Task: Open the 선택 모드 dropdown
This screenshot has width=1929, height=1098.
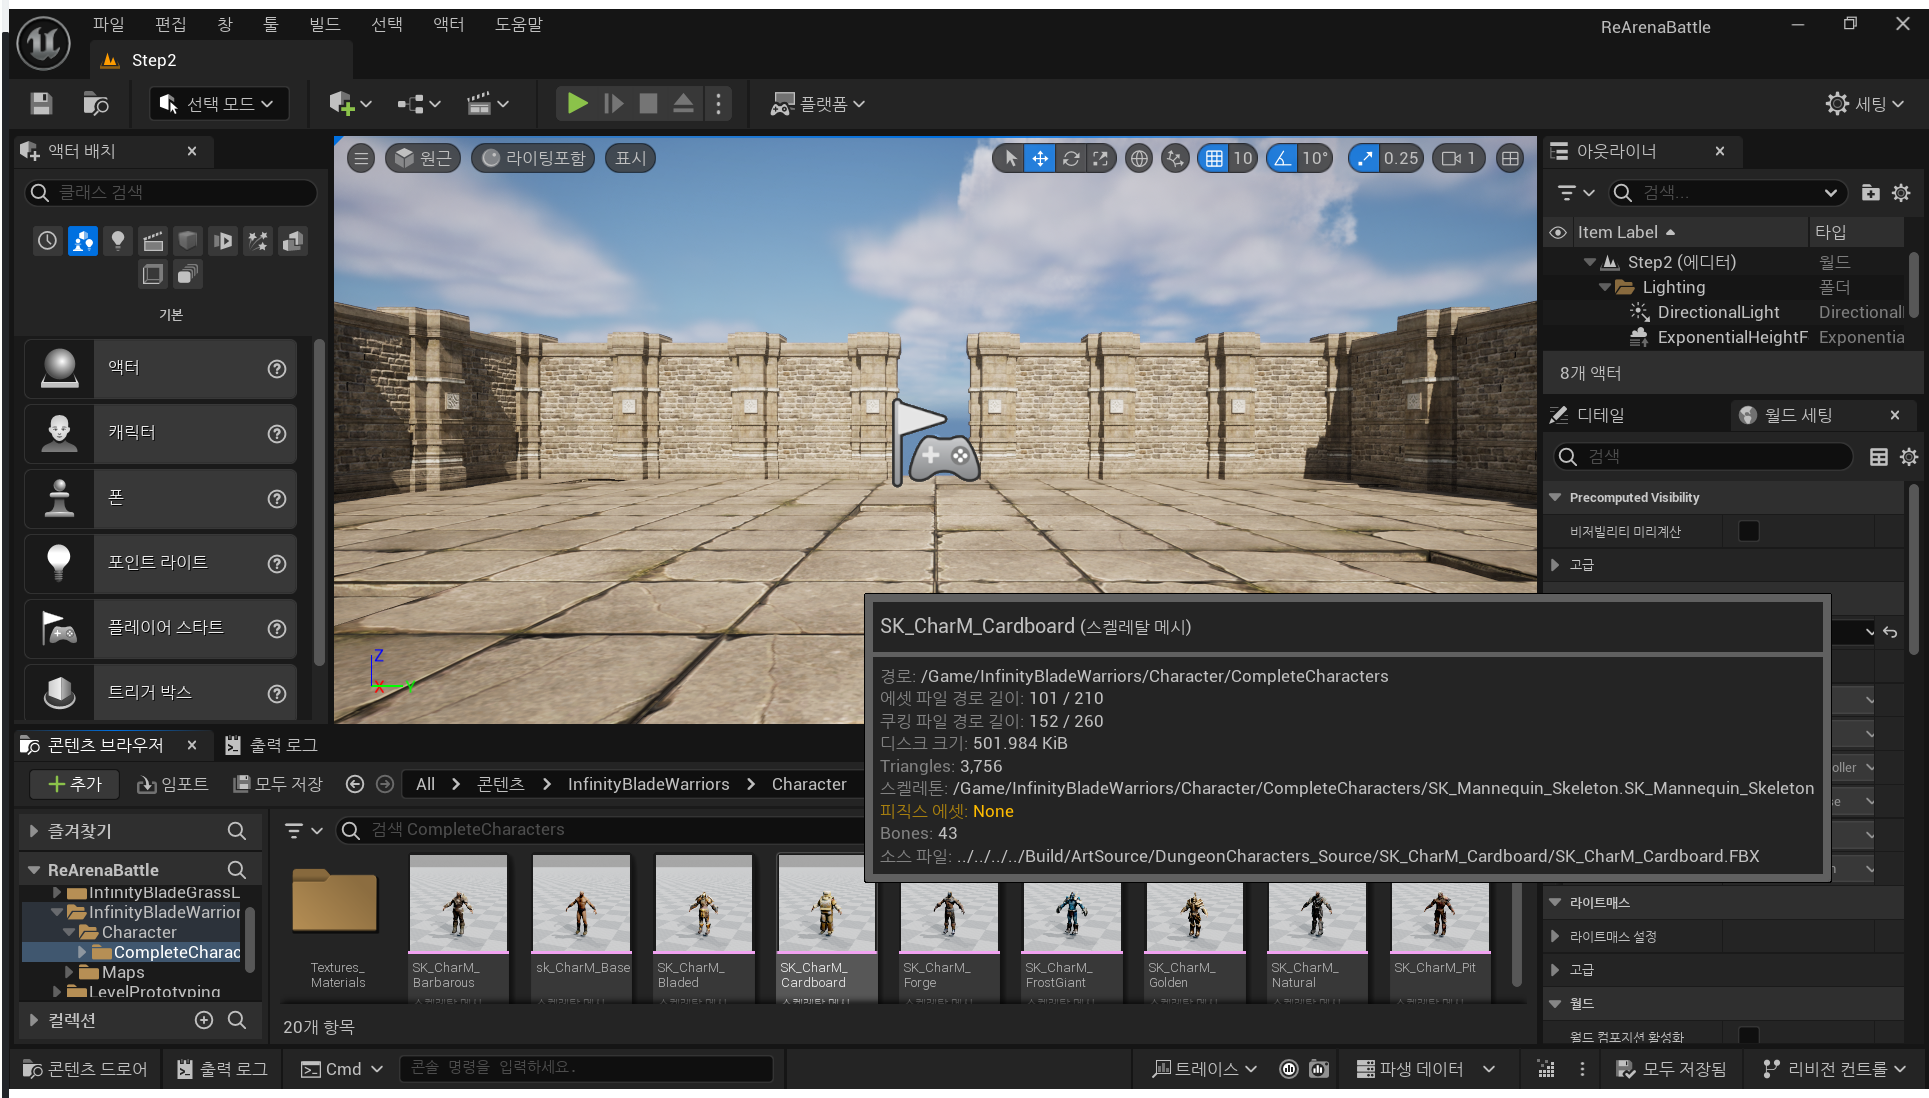Action: tap(219, 104)
